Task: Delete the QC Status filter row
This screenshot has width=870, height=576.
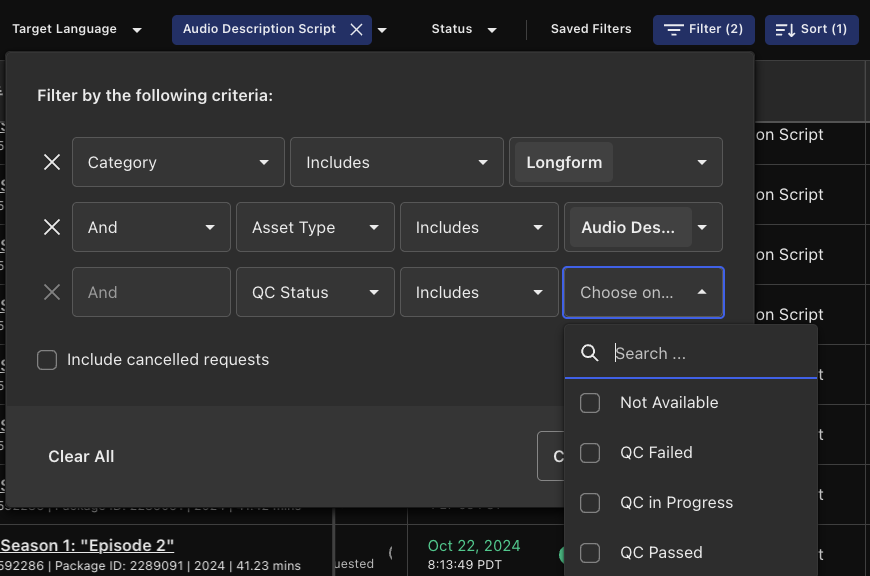Action: point(52,292)
